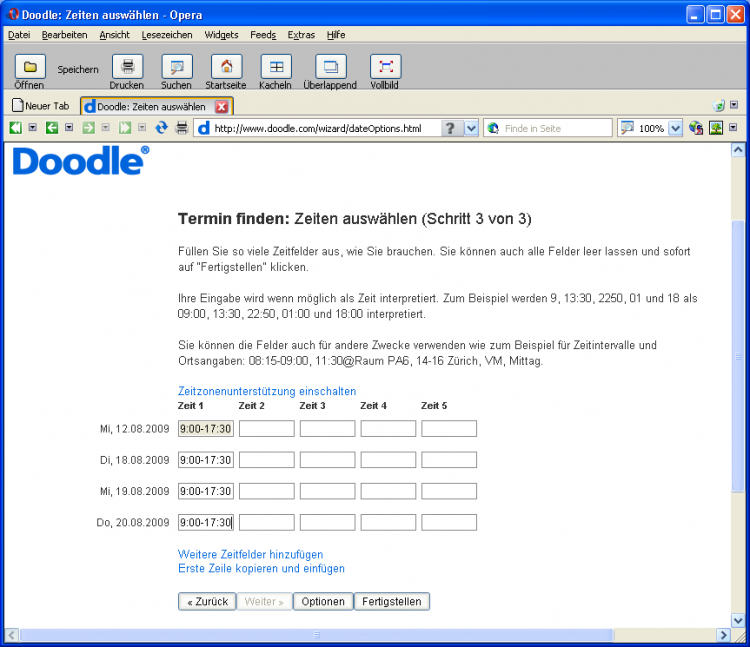Click the magnifier icon in the zoom box
The height and width of the screenshot is (647, 750).
pyautogui.click(x=627, y=128)
